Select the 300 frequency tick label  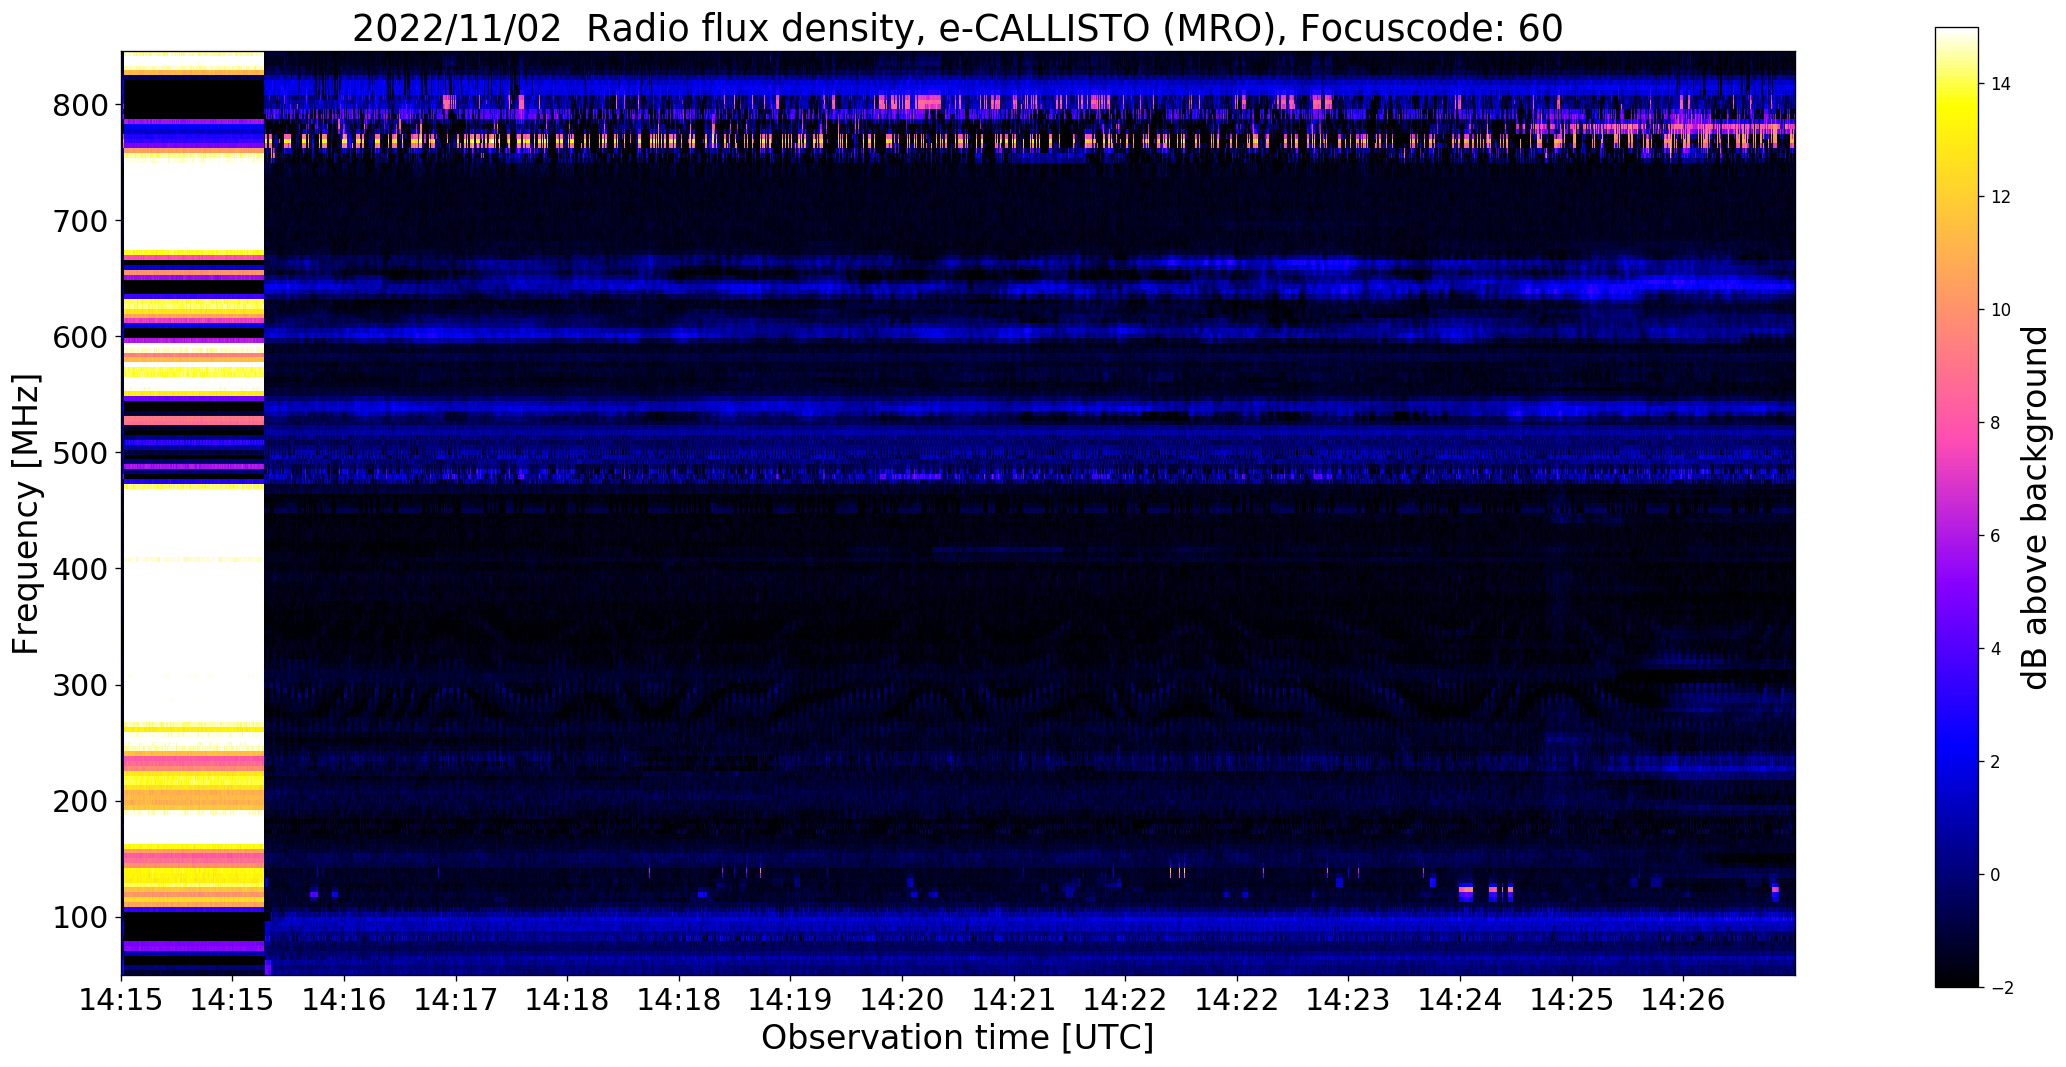pos(80,685)
